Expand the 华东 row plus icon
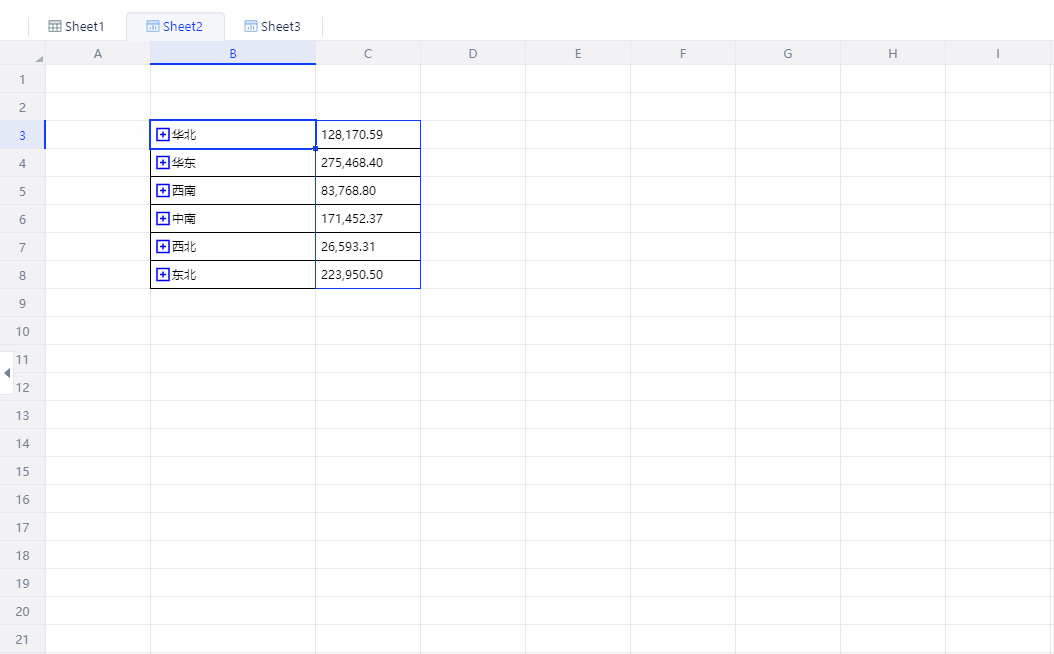 pos(163,163)
